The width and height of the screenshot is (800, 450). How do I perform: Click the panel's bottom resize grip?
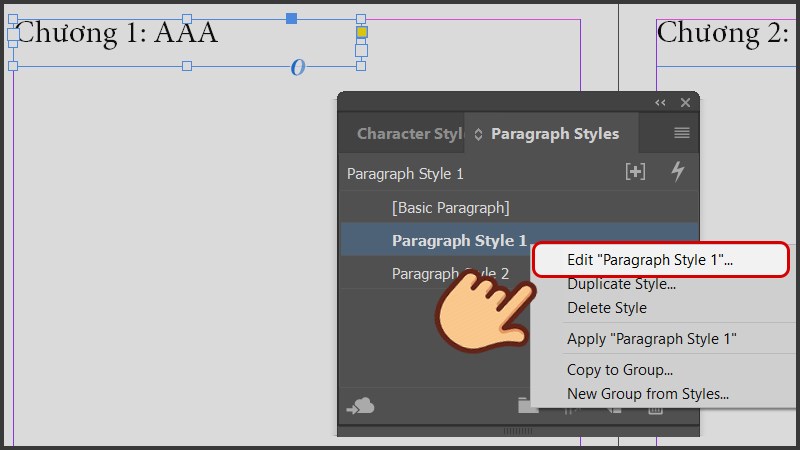(518, 431)
